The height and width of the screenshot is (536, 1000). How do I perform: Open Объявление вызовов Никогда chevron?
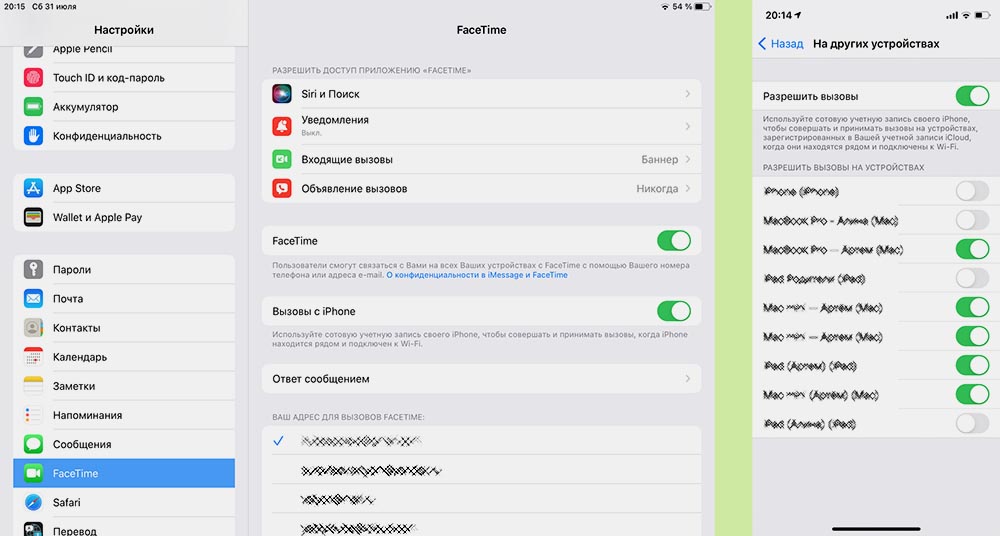(688, 188)
